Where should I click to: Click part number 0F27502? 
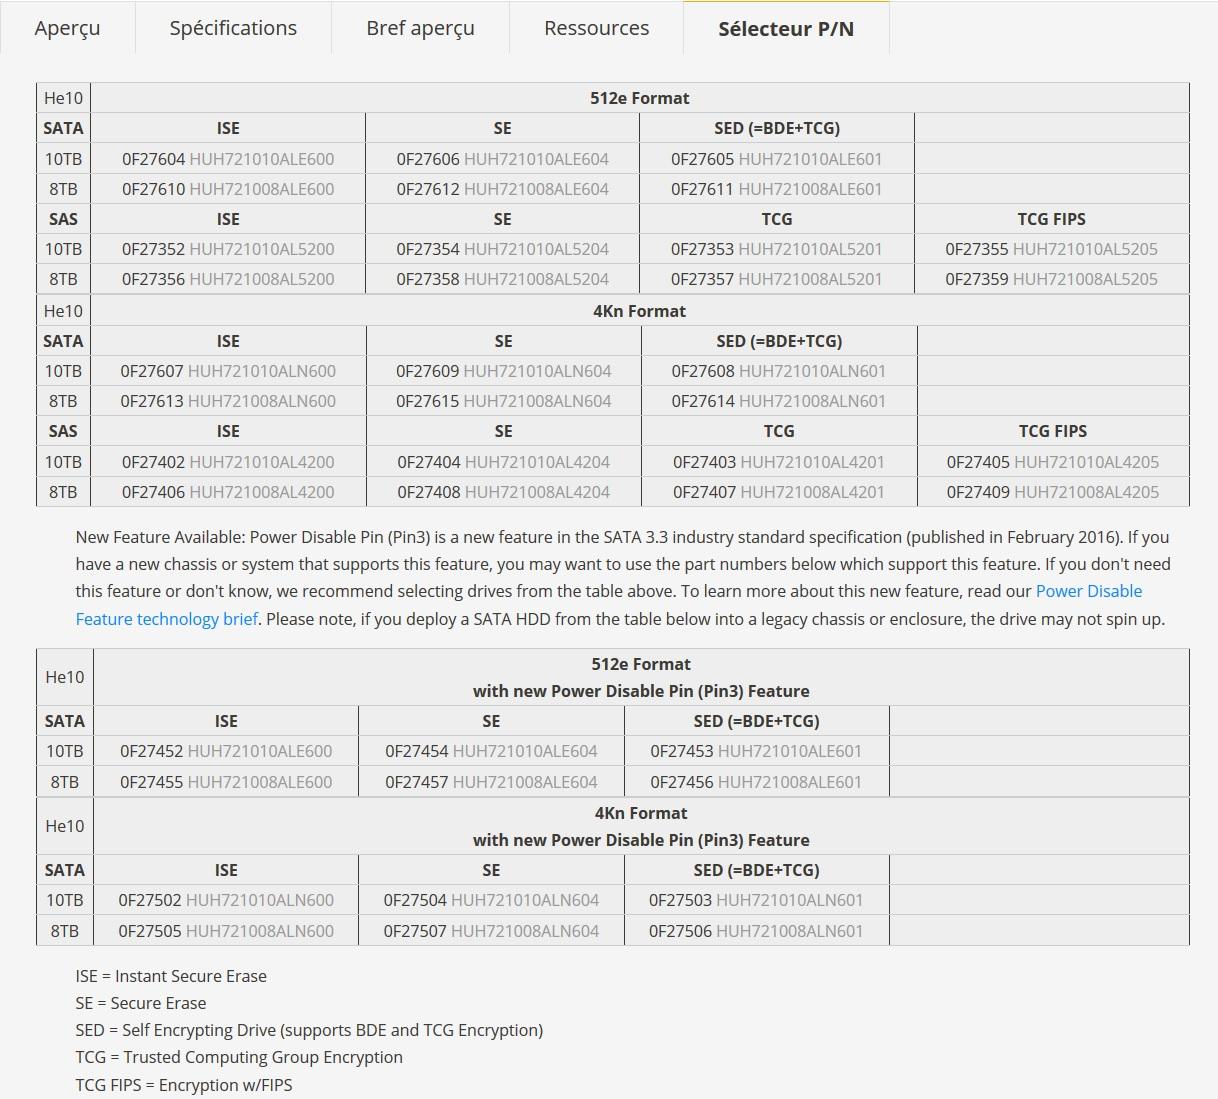click(x=226, y=900)
